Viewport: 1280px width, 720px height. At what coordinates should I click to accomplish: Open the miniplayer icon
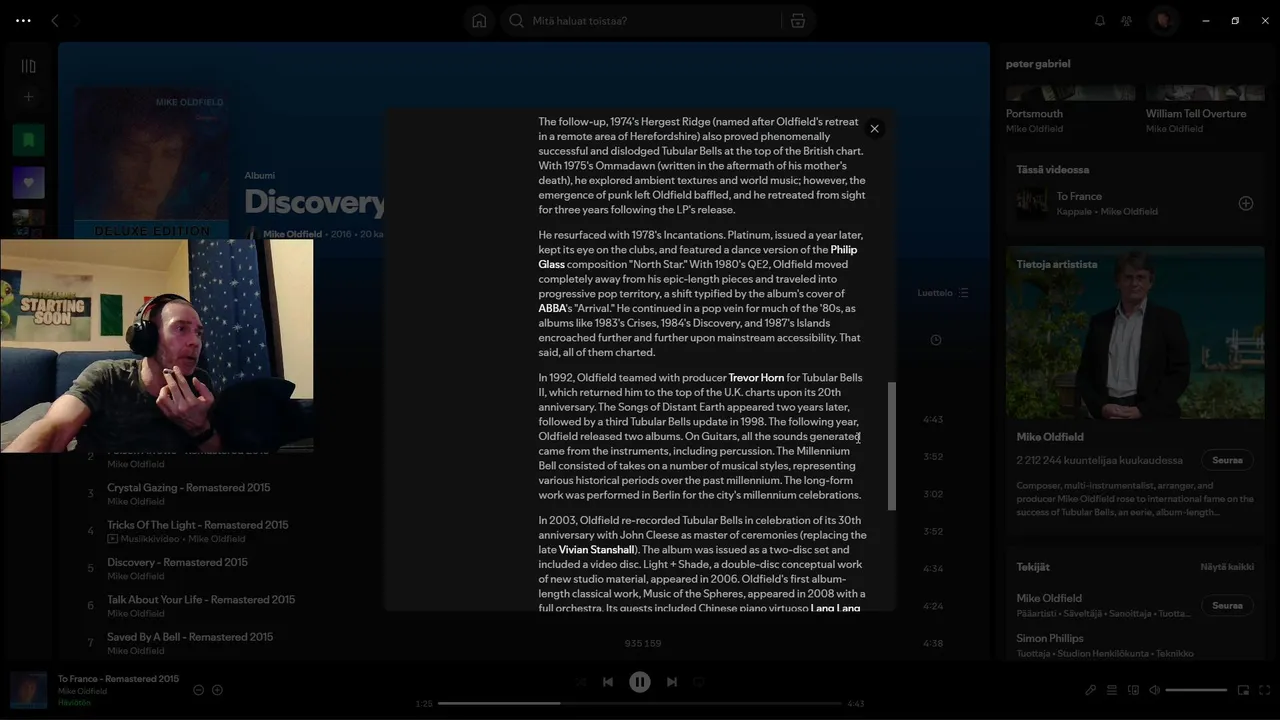click(x=1243, y=690)
